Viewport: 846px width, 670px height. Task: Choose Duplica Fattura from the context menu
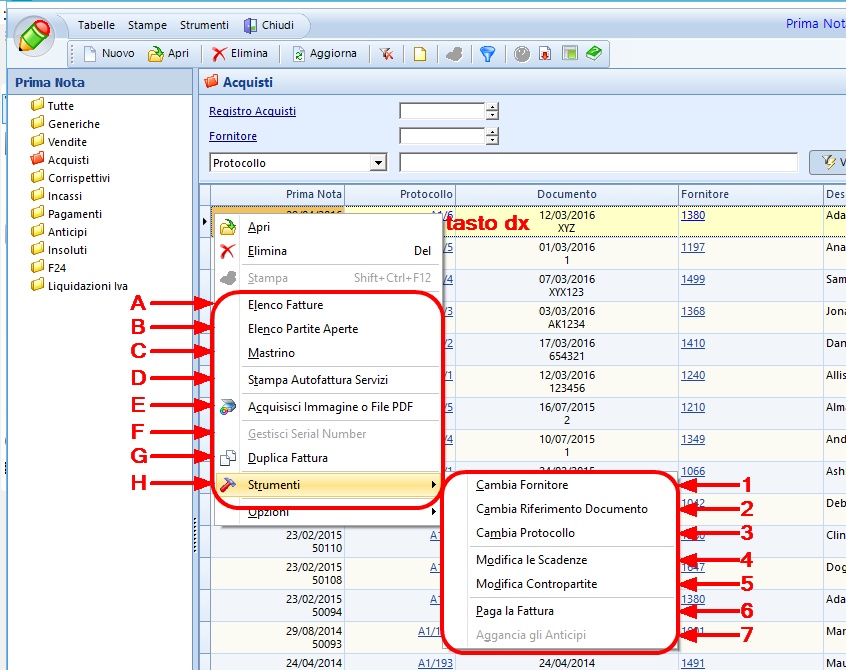pos(287,458)
